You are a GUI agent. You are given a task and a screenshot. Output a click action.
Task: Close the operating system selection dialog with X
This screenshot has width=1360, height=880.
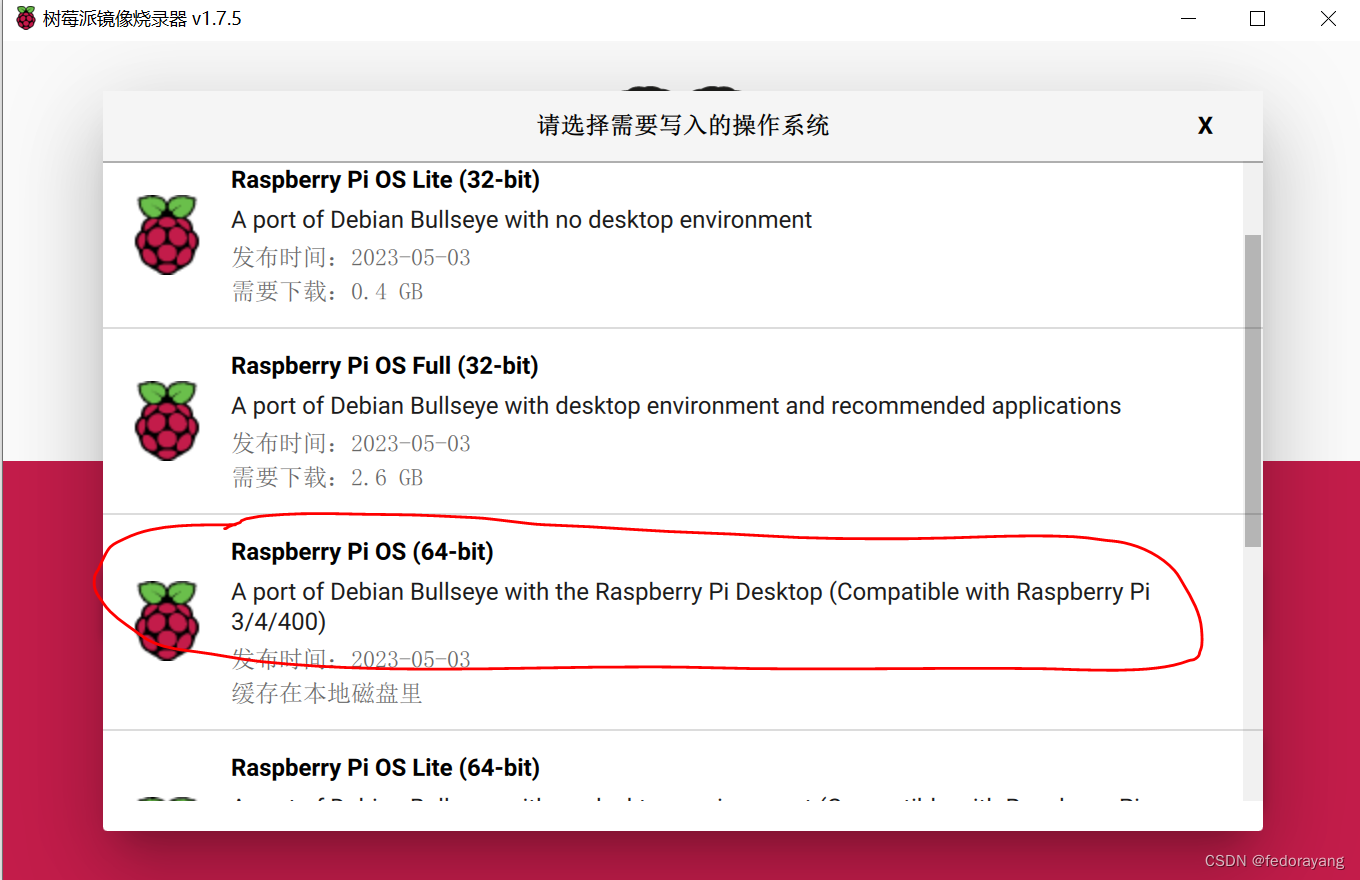click(x=1205, y=126)
